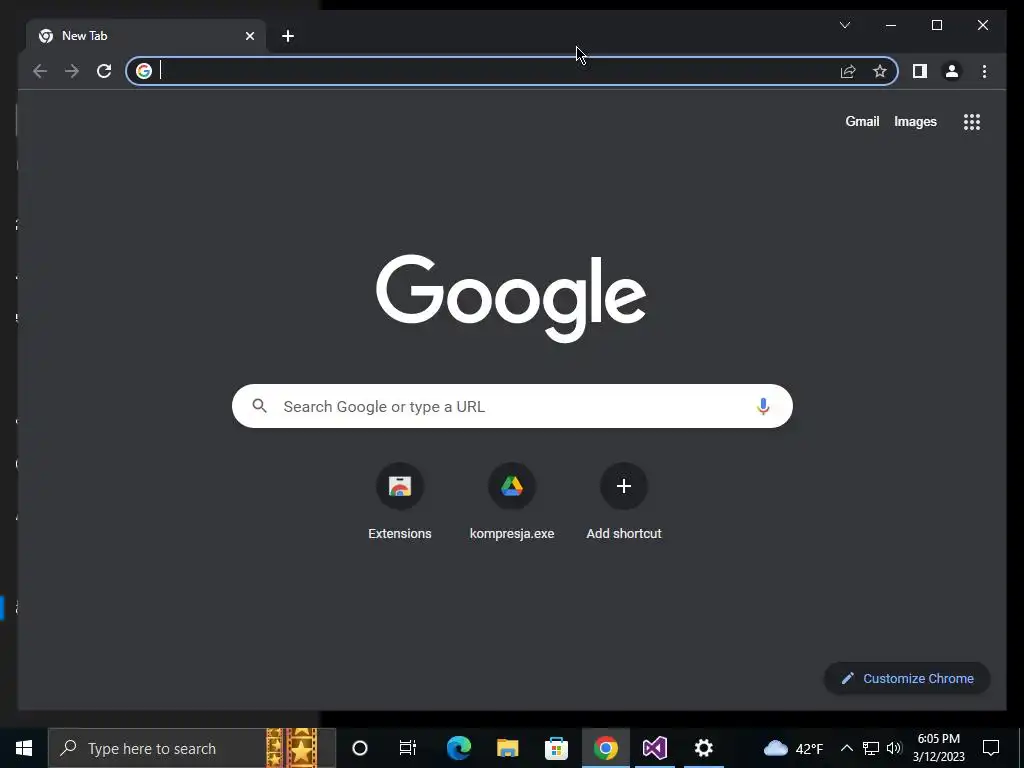Click the Chrome taskbar icon
1024x768 pixels.
(x=605, y=748)
